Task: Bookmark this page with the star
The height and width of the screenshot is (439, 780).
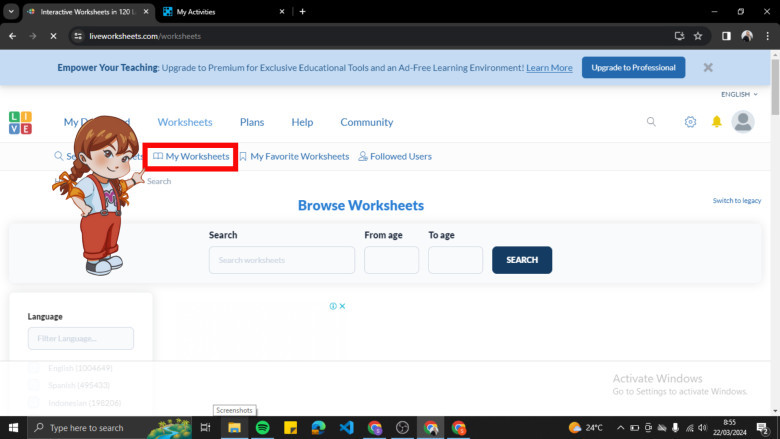Action: pos(698,36)
